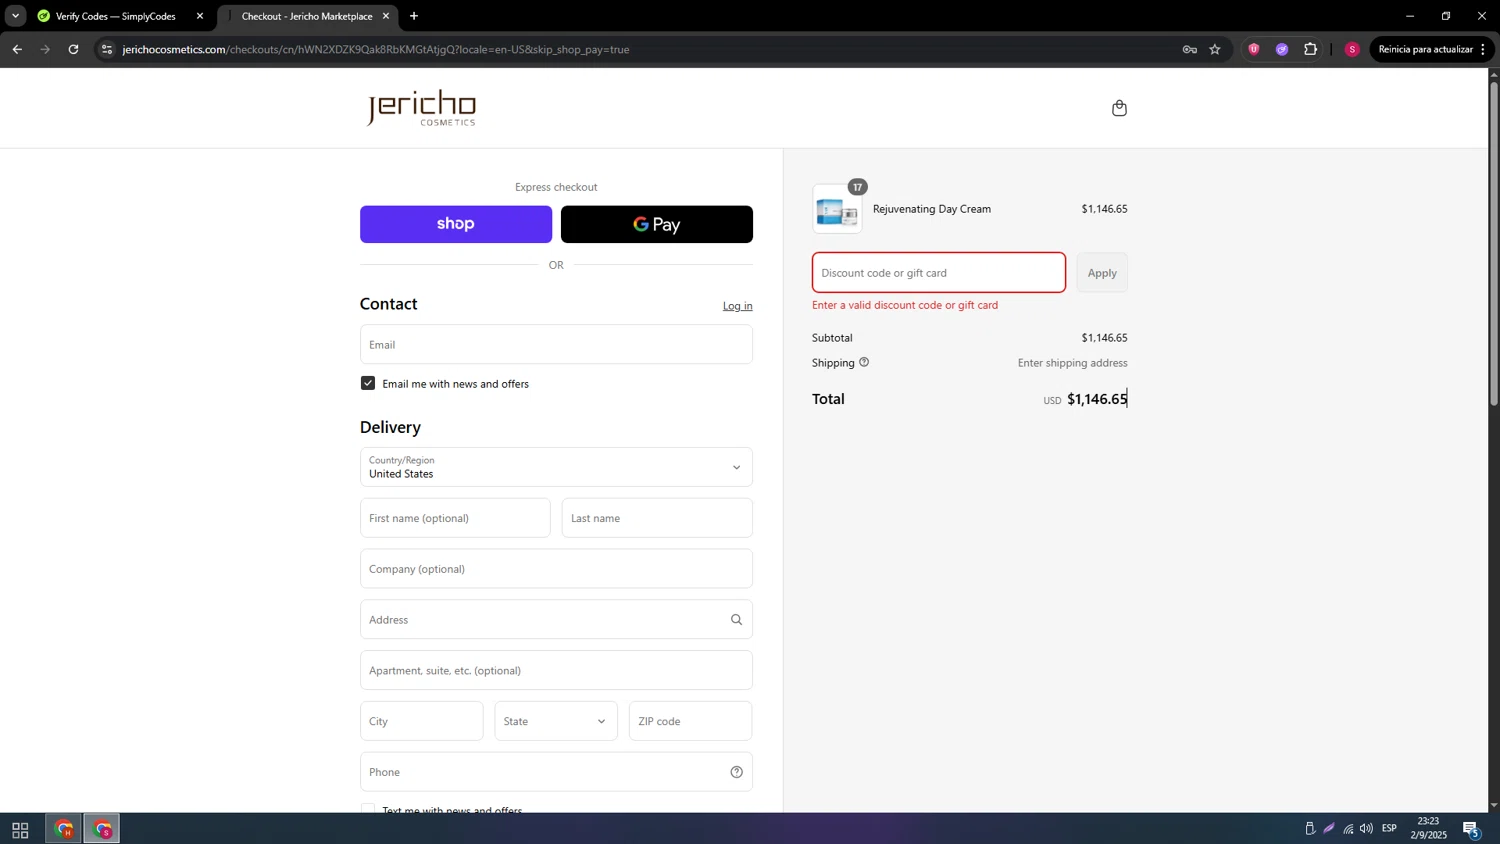
Task: Click the Jericho Cosmetics logo
Action: click(421, 108)
